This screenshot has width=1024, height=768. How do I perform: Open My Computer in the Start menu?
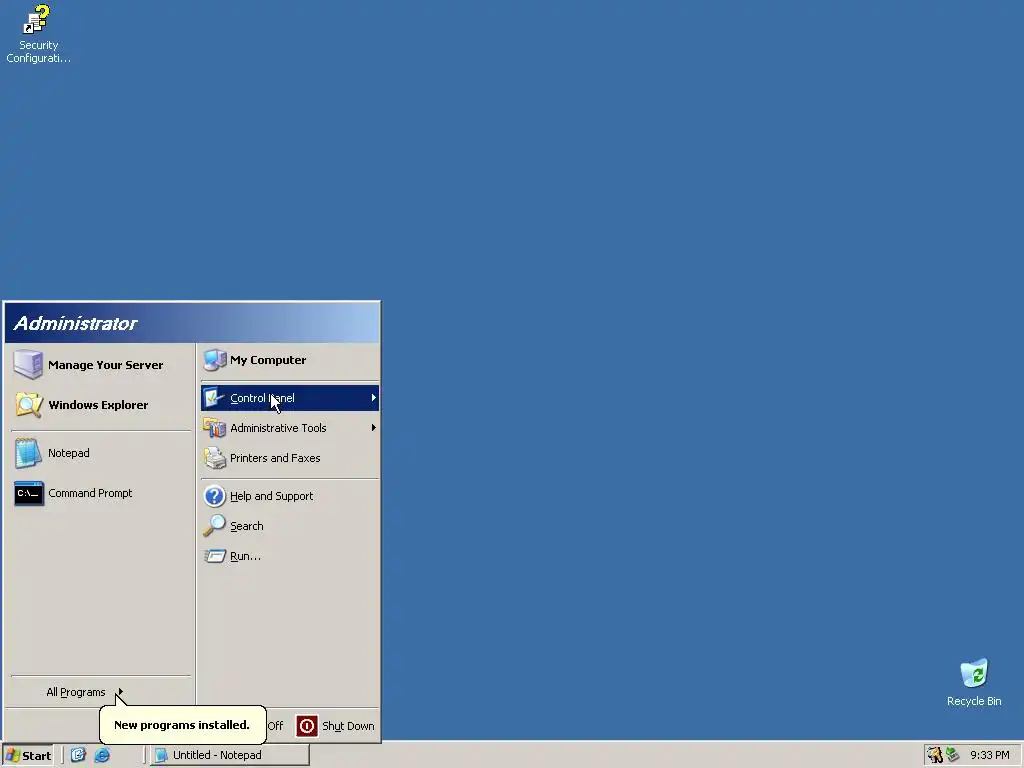tap(290, 360)
